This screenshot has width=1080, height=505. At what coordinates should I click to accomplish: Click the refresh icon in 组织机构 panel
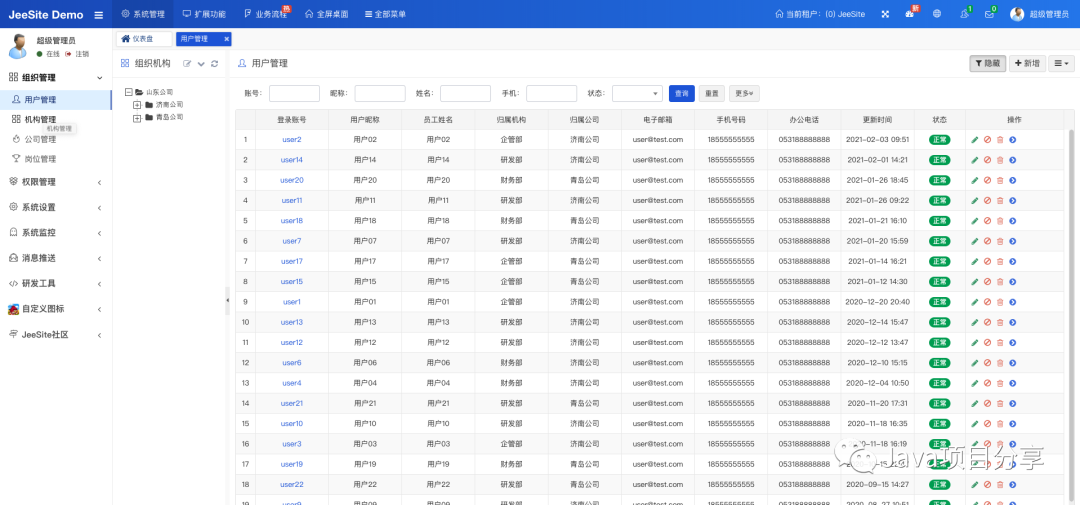click(x=214, y=64)
